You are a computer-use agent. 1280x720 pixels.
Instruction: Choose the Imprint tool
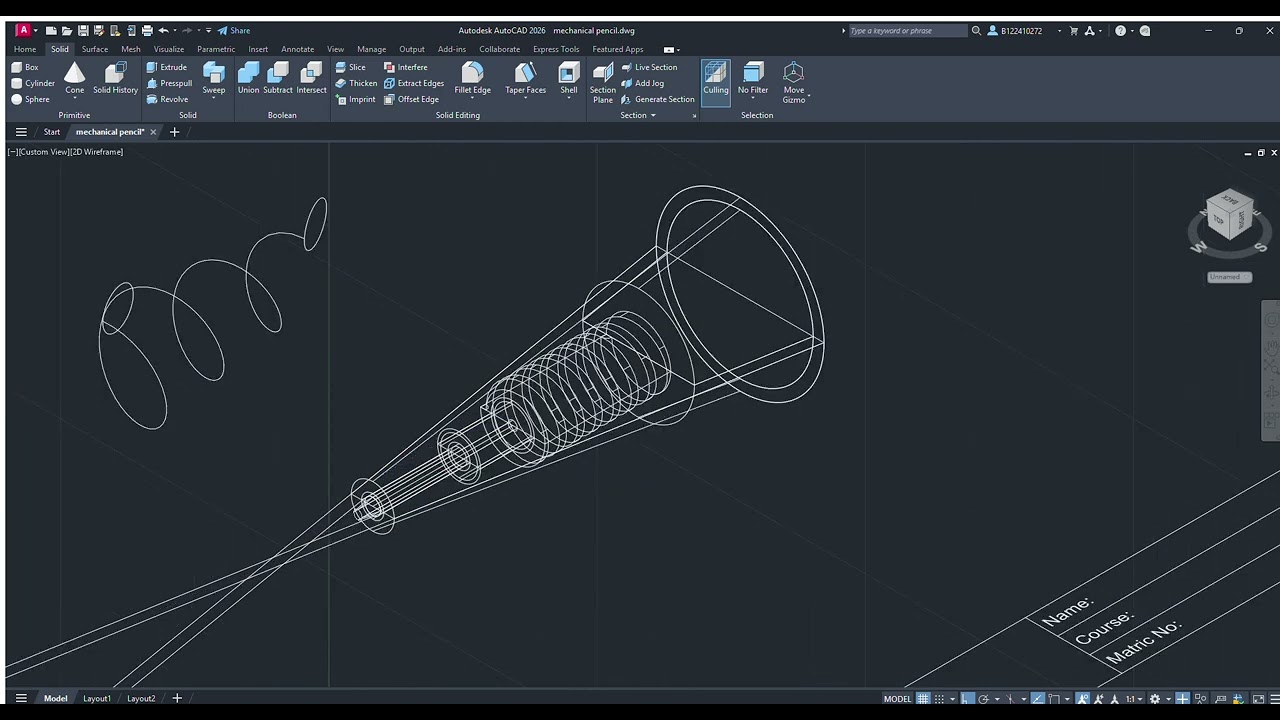pos(355,99)
